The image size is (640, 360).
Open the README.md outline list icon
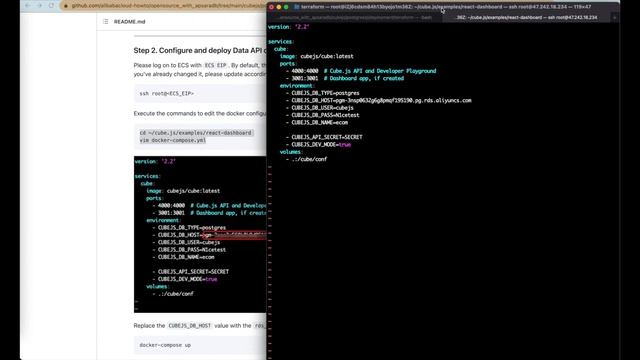click(106, 22)
